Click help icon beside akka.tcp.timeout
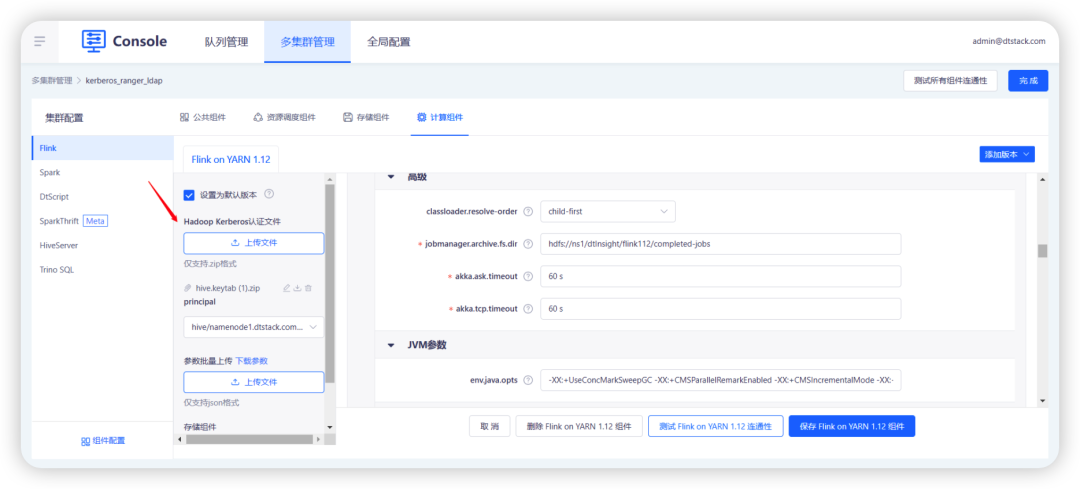The width and height of the screenshot is (1080, 489). [x=528, y=309]
